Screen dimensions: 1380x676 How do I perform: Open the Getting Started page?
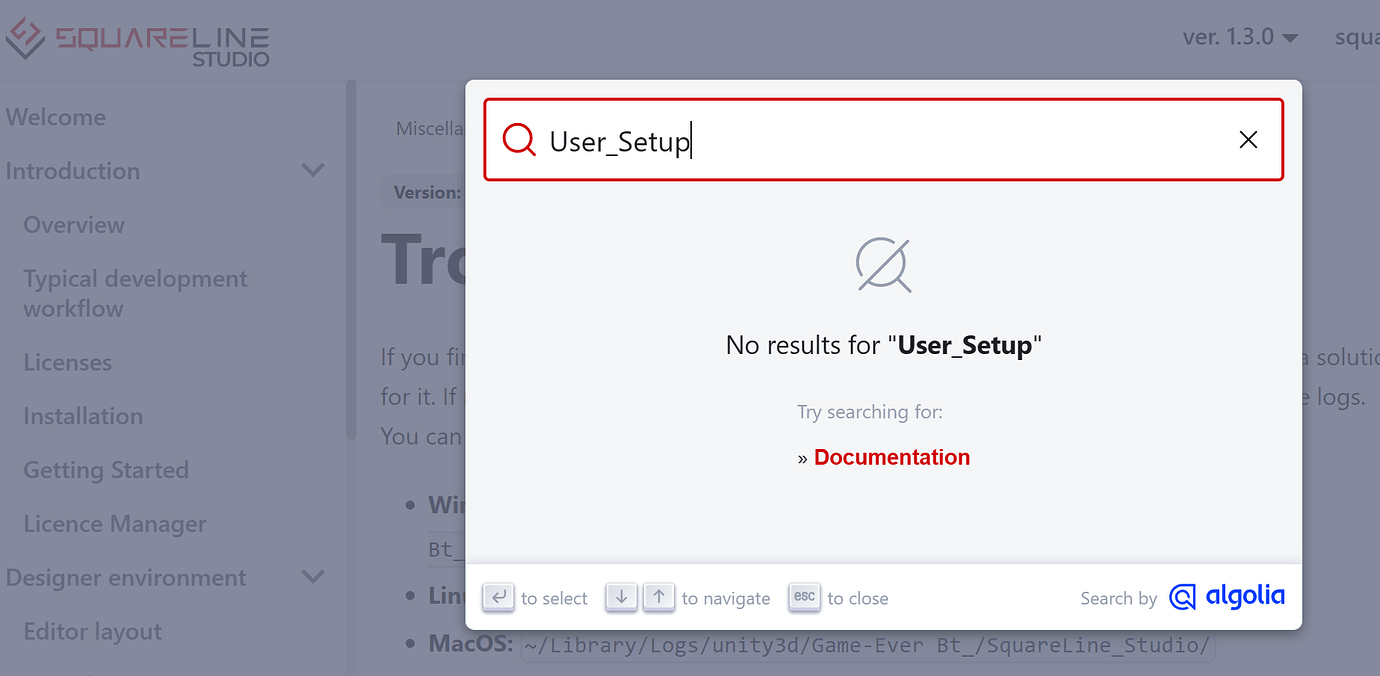coord(106,470)
